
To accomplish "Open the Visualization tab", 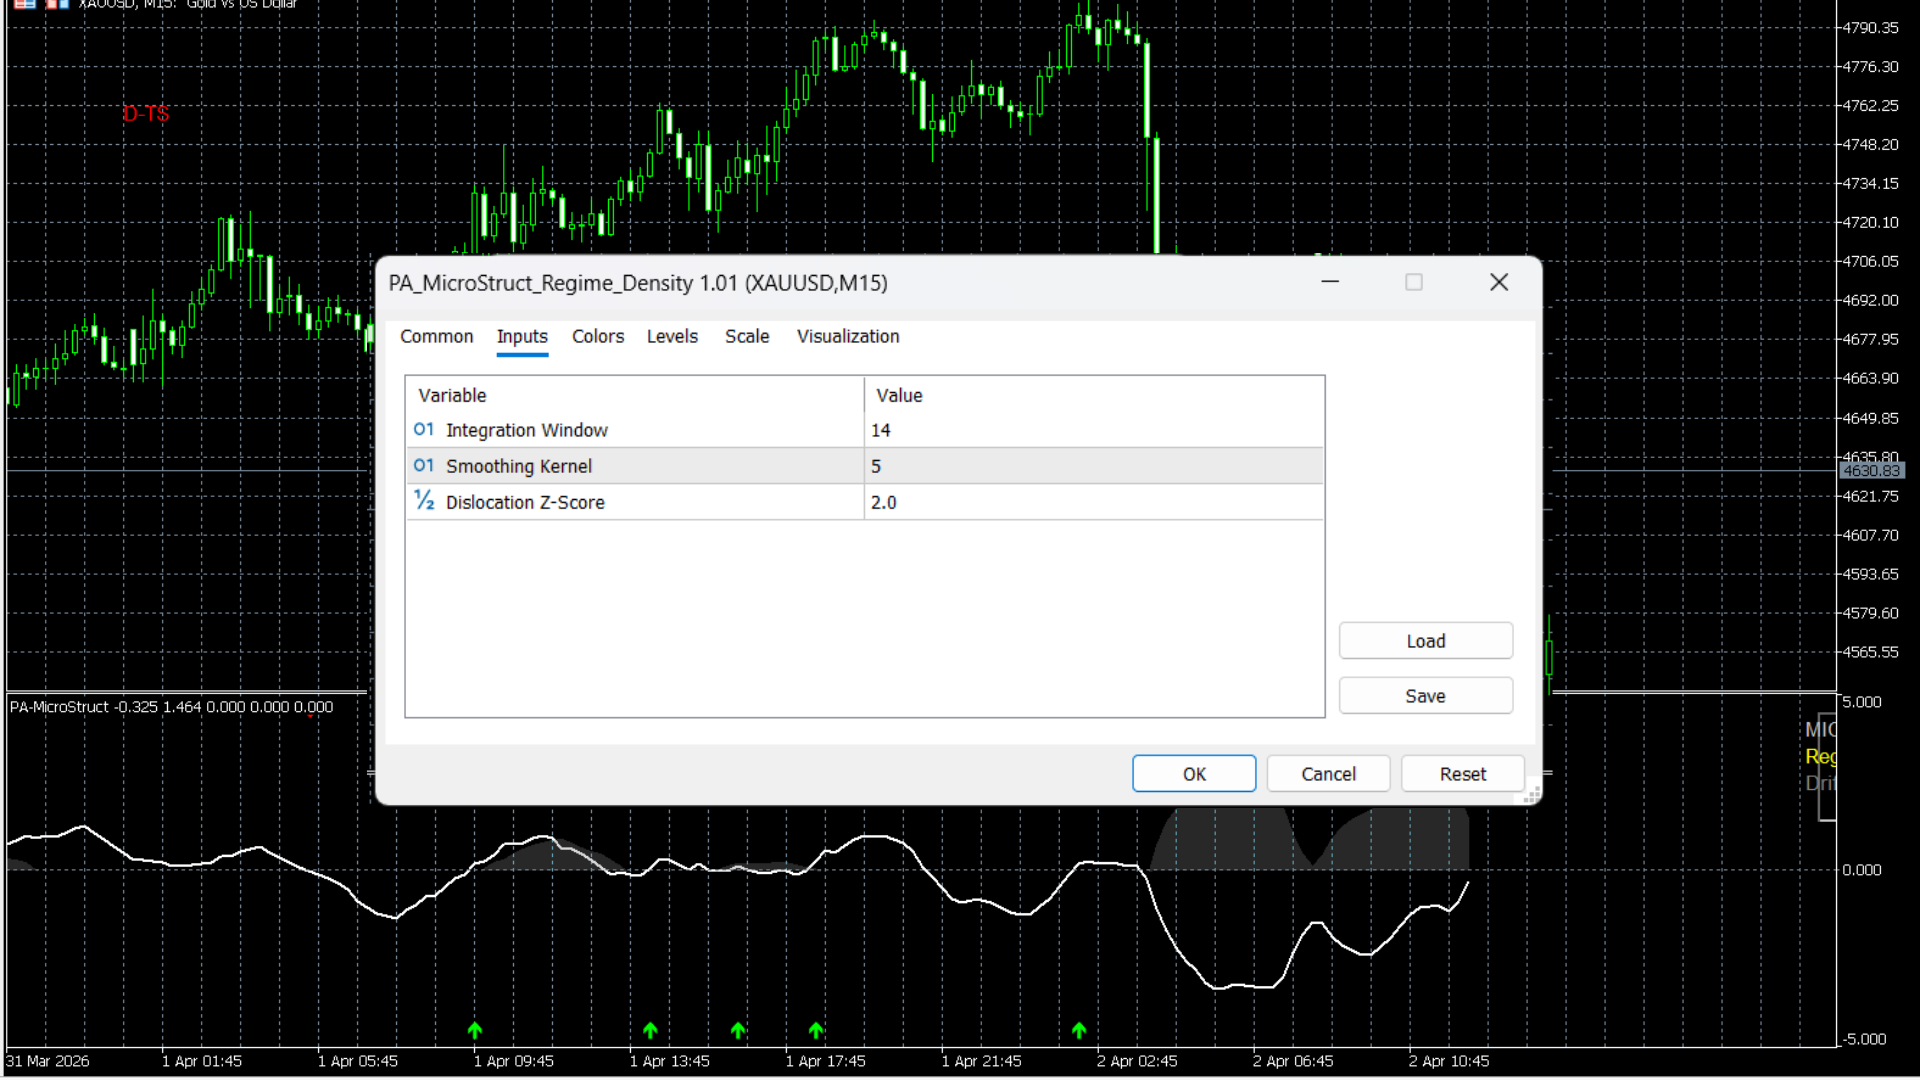I will tap(847, 337).
